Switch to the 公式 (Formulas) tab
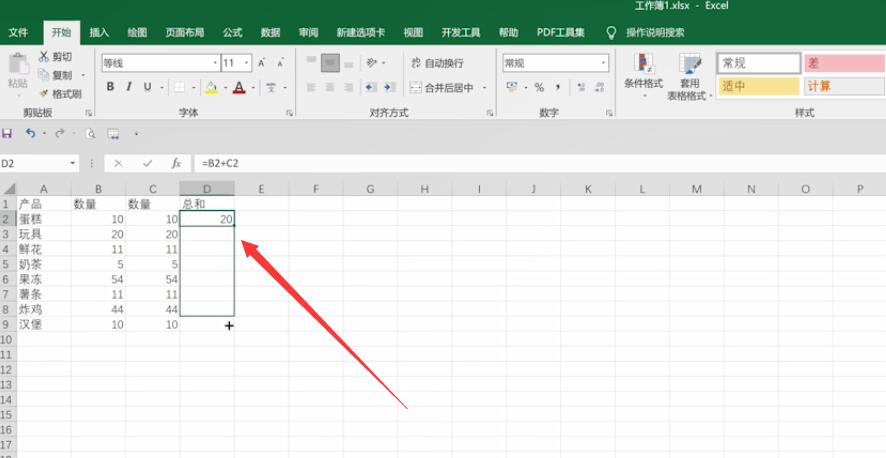 232,33
